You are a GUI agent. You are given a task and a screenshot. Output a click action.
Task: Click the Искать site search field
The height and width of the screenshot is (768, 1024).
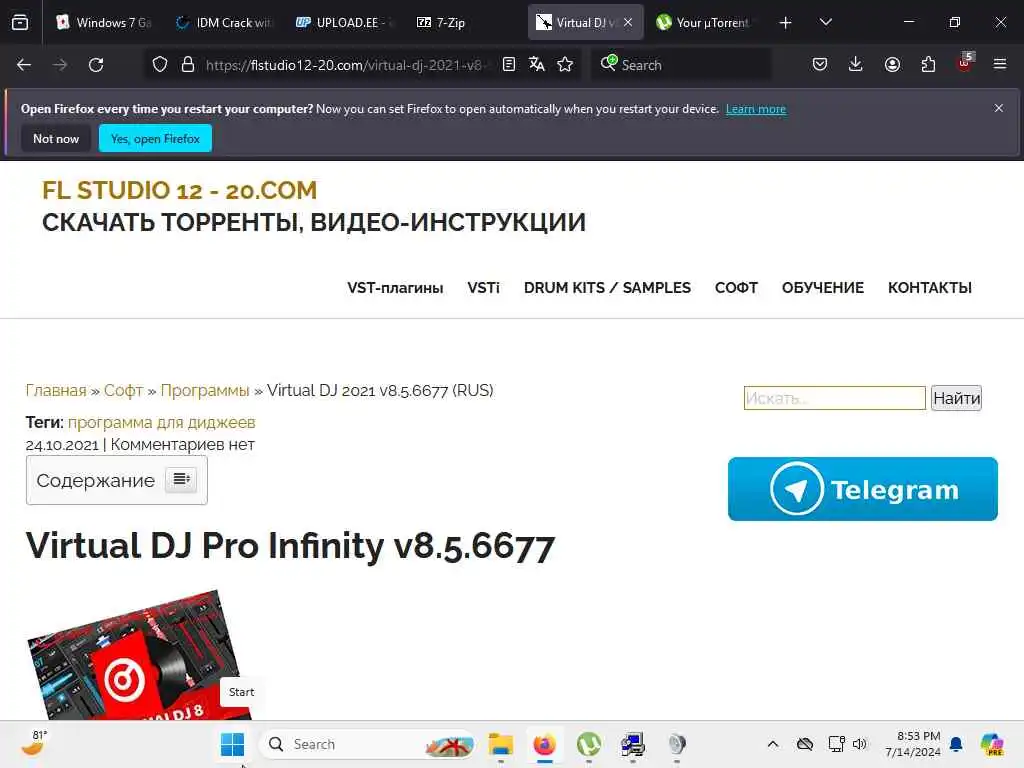[x=835, y=398]
